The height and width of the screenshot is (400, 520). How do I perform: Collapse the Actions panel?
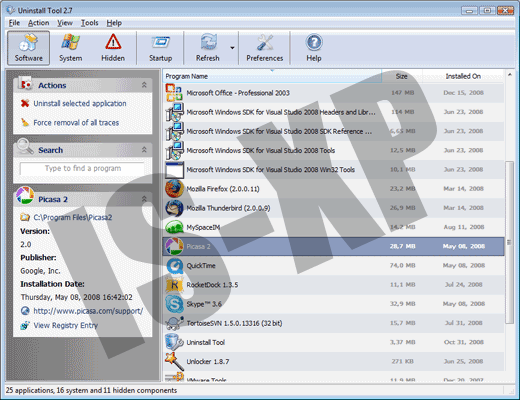click(144, 85)
